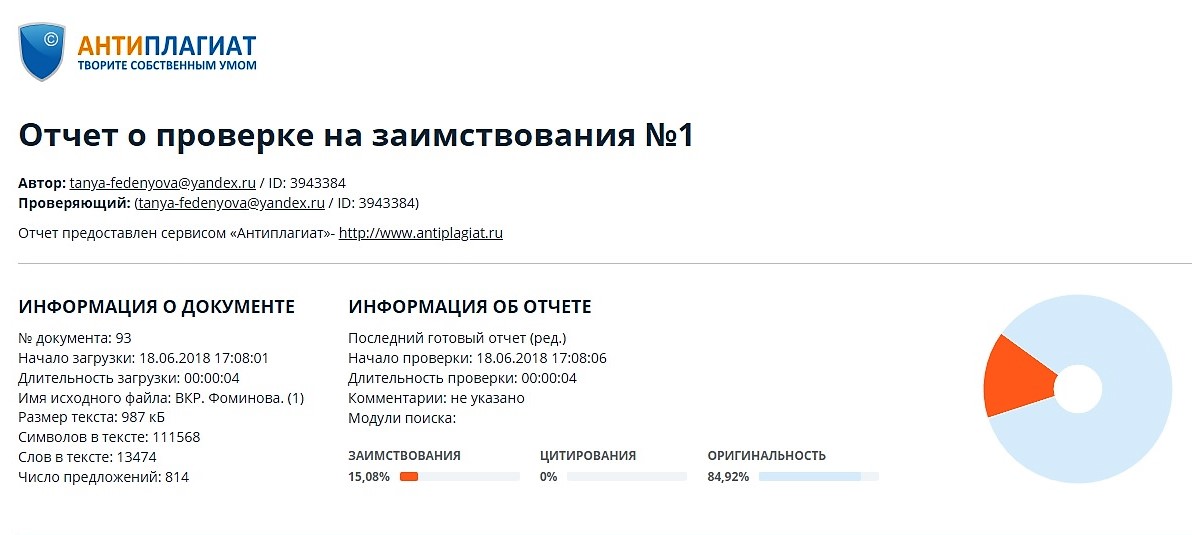Click the orange Заимствования progress bar
1192x535 pixels.
[409, 477]
